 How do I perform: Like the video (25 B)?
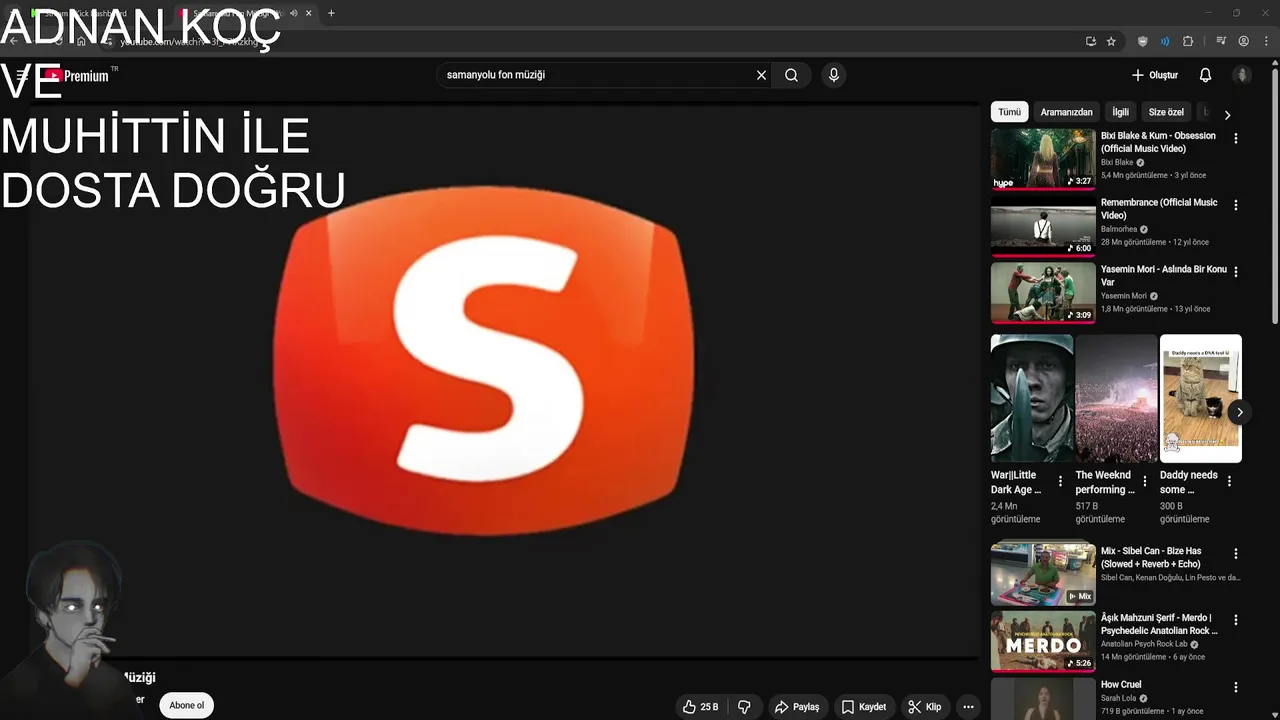[701, 706]
